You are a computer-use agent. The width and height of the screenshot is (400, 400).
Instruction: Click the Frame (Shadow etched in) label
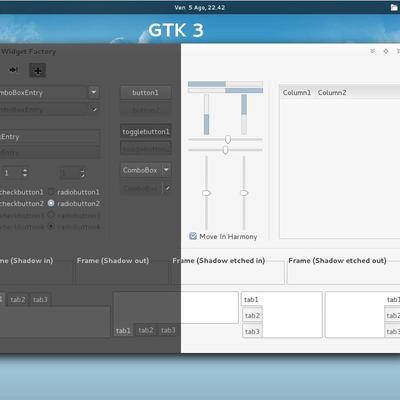219,260
